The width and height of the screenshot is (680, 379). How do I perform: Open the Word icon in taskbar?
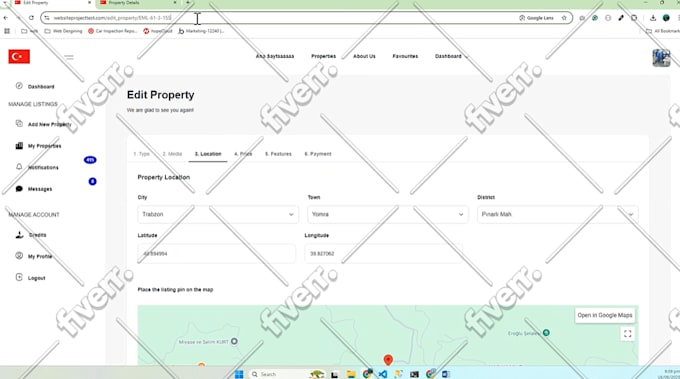[445, 374]
